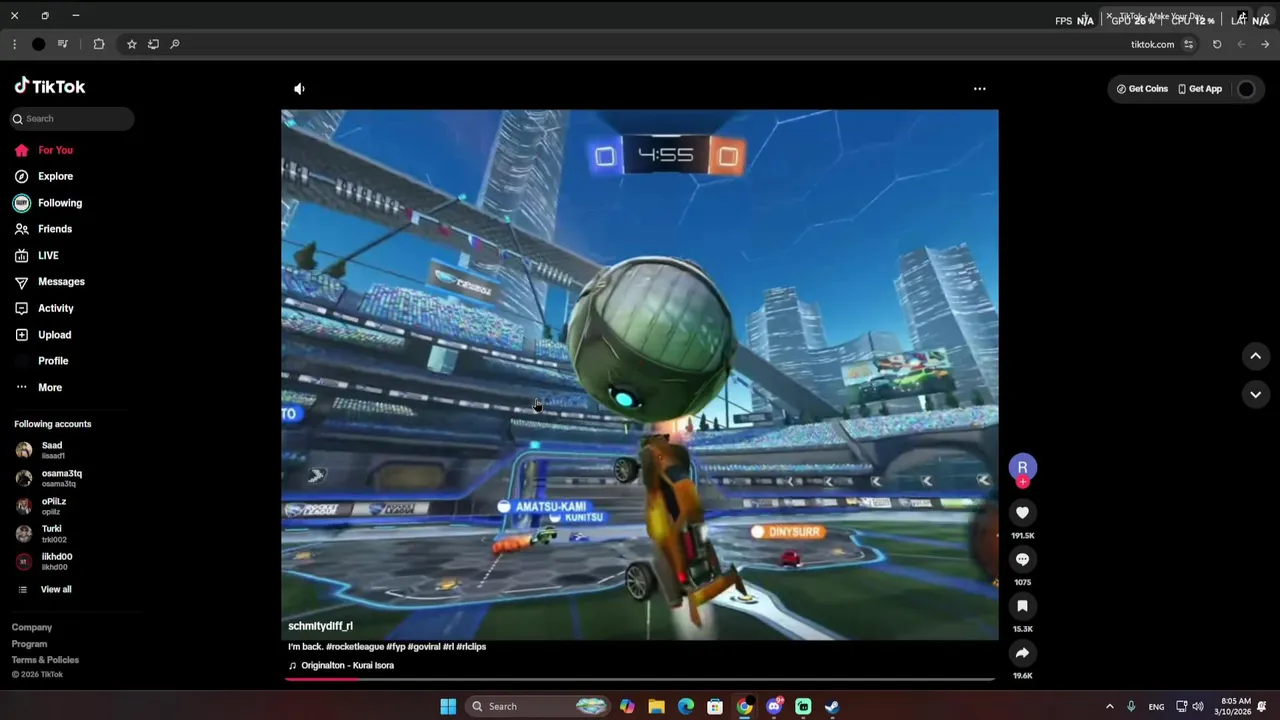Open the comments on this video

[1022, 560]
